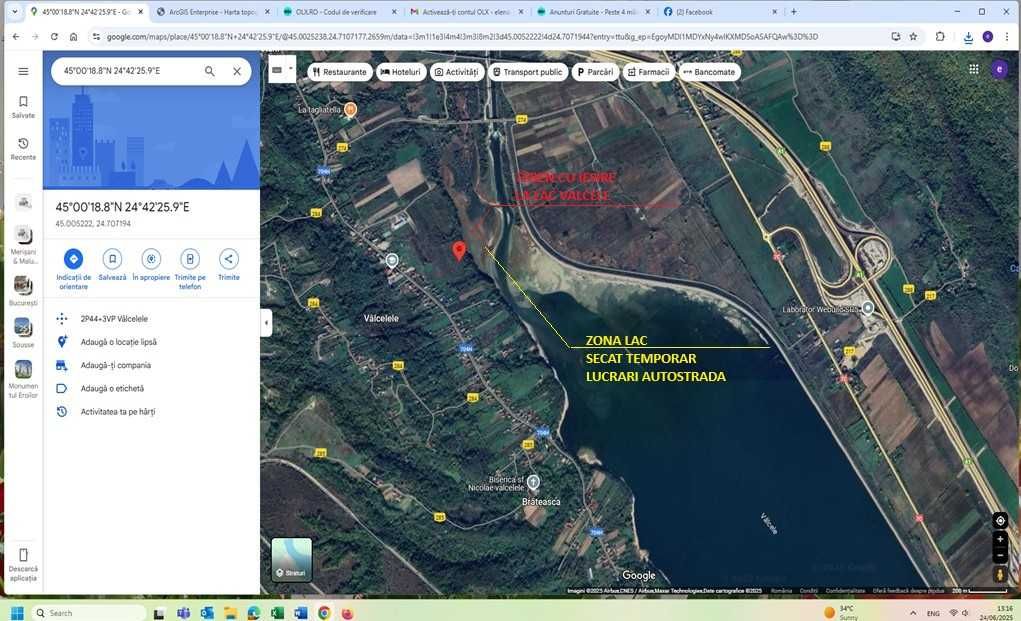Choose Adaugă o locație lipsă

(x=119, y=342)
